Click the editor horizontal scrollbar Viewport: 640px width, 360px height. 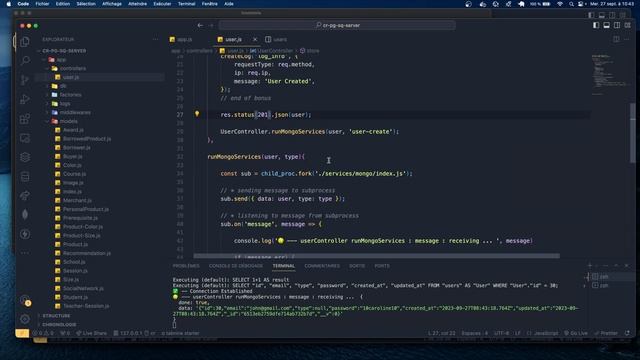tap(376, 256)
